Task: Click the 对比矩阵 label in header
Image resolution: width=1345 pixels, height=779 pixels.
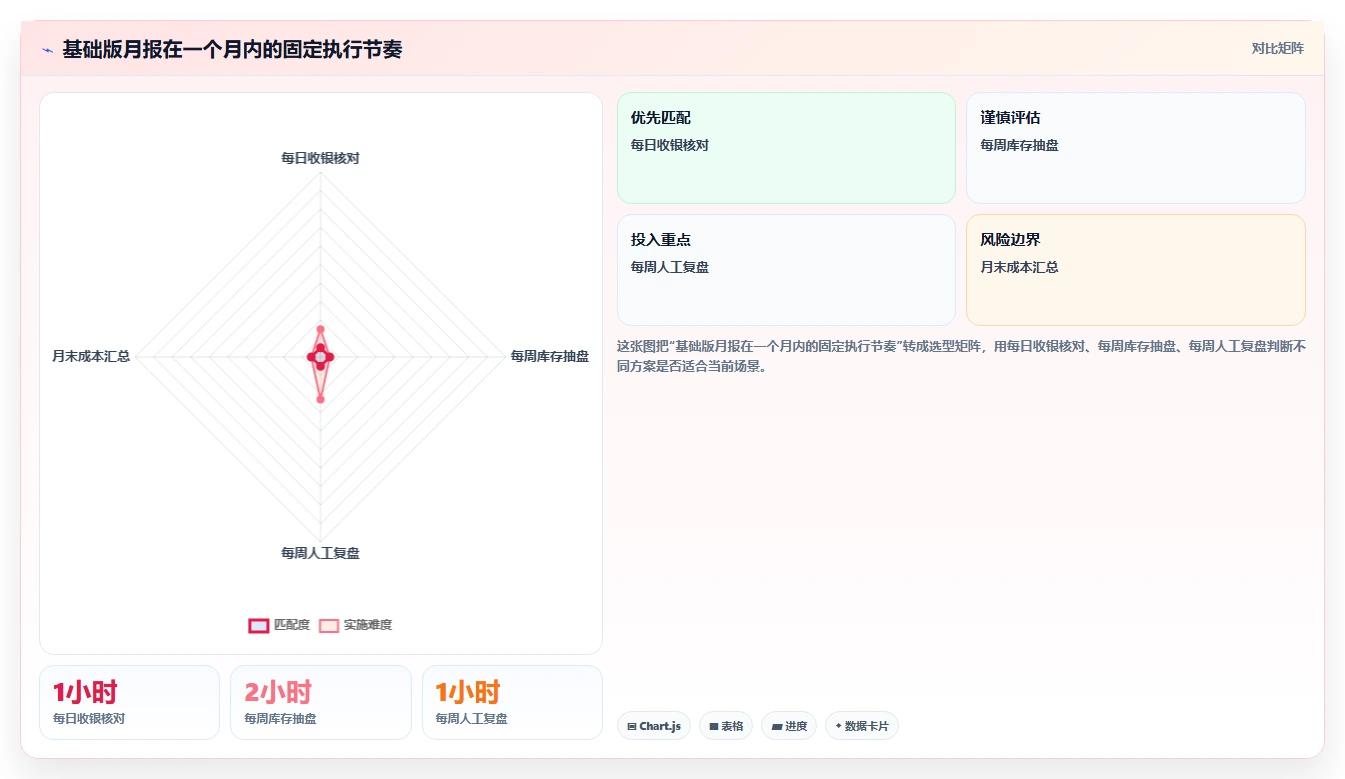Action: 1277,48
